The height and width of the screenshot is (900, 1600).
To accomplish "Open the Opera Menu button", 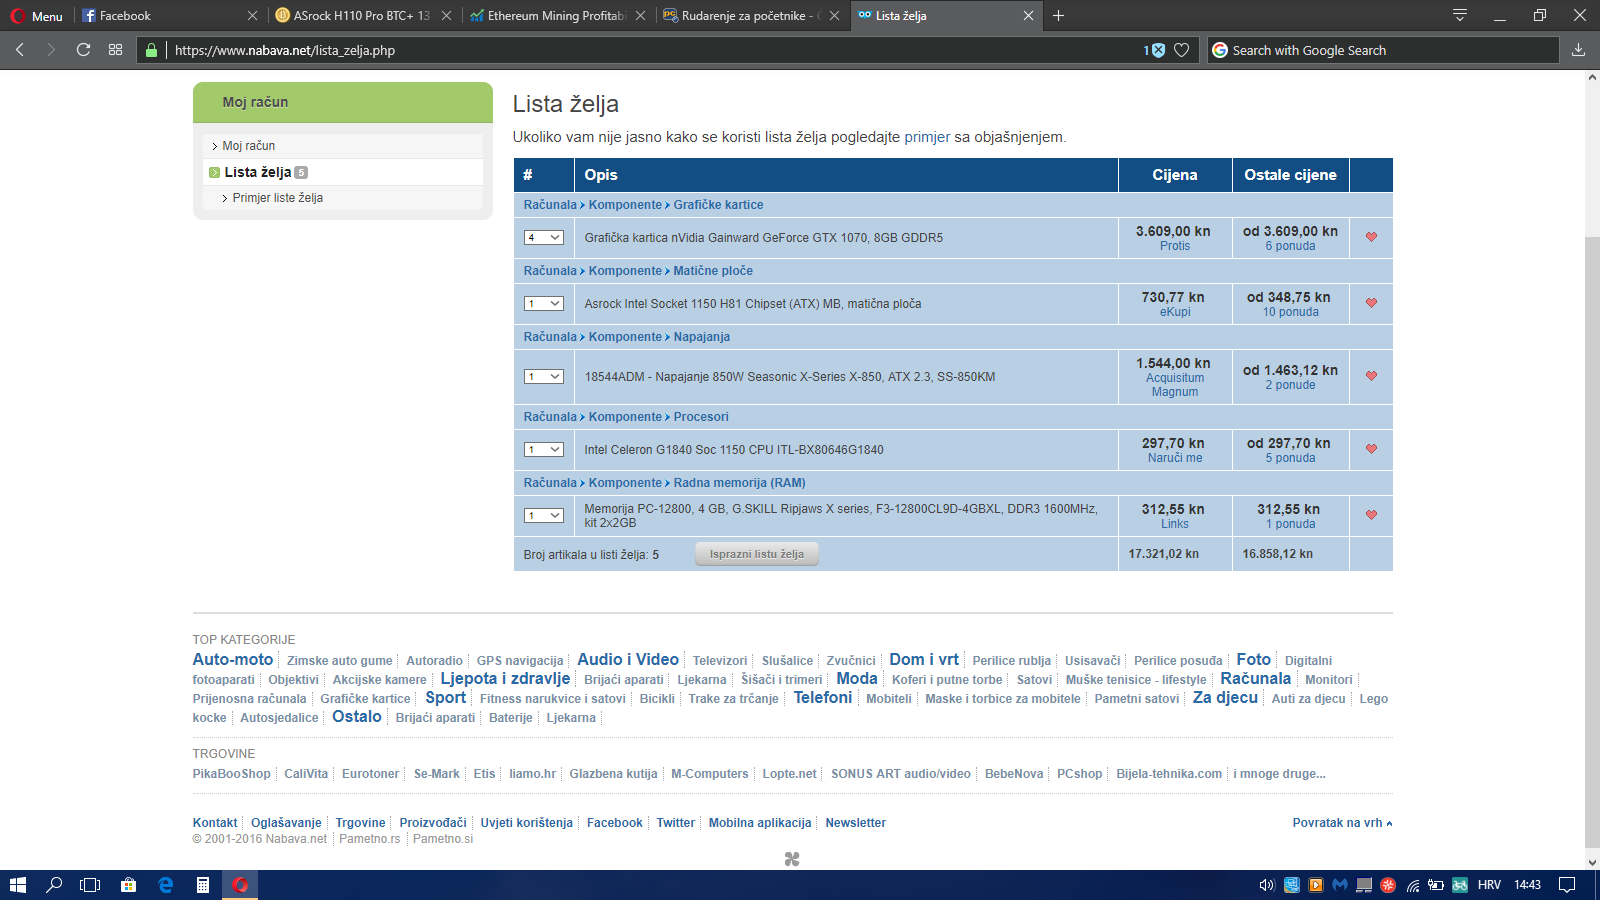I will (x=37, y=16).
